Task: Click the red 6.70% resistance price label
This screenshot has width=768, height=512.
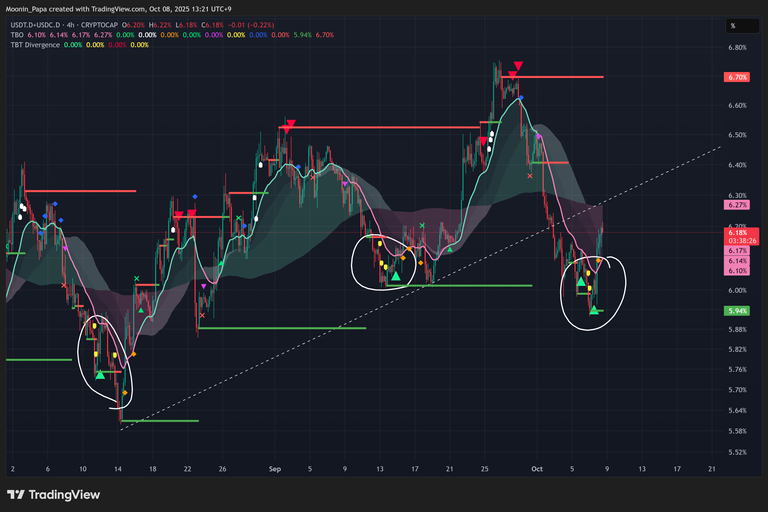Action: point(736,77)
